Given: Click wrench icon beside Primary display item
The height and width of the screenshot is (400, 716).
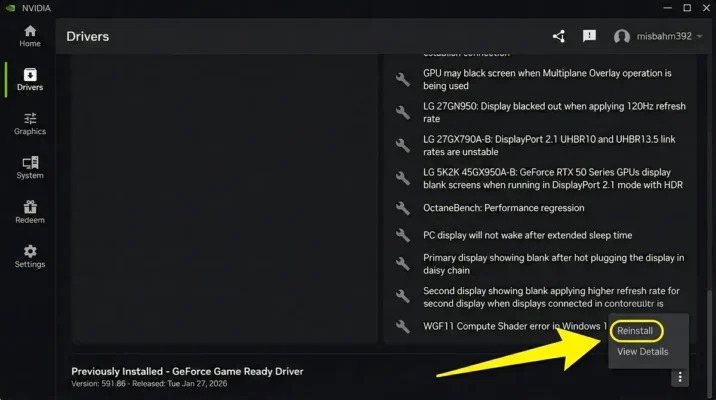Looking at the screenshot, I should pos(402,263).
